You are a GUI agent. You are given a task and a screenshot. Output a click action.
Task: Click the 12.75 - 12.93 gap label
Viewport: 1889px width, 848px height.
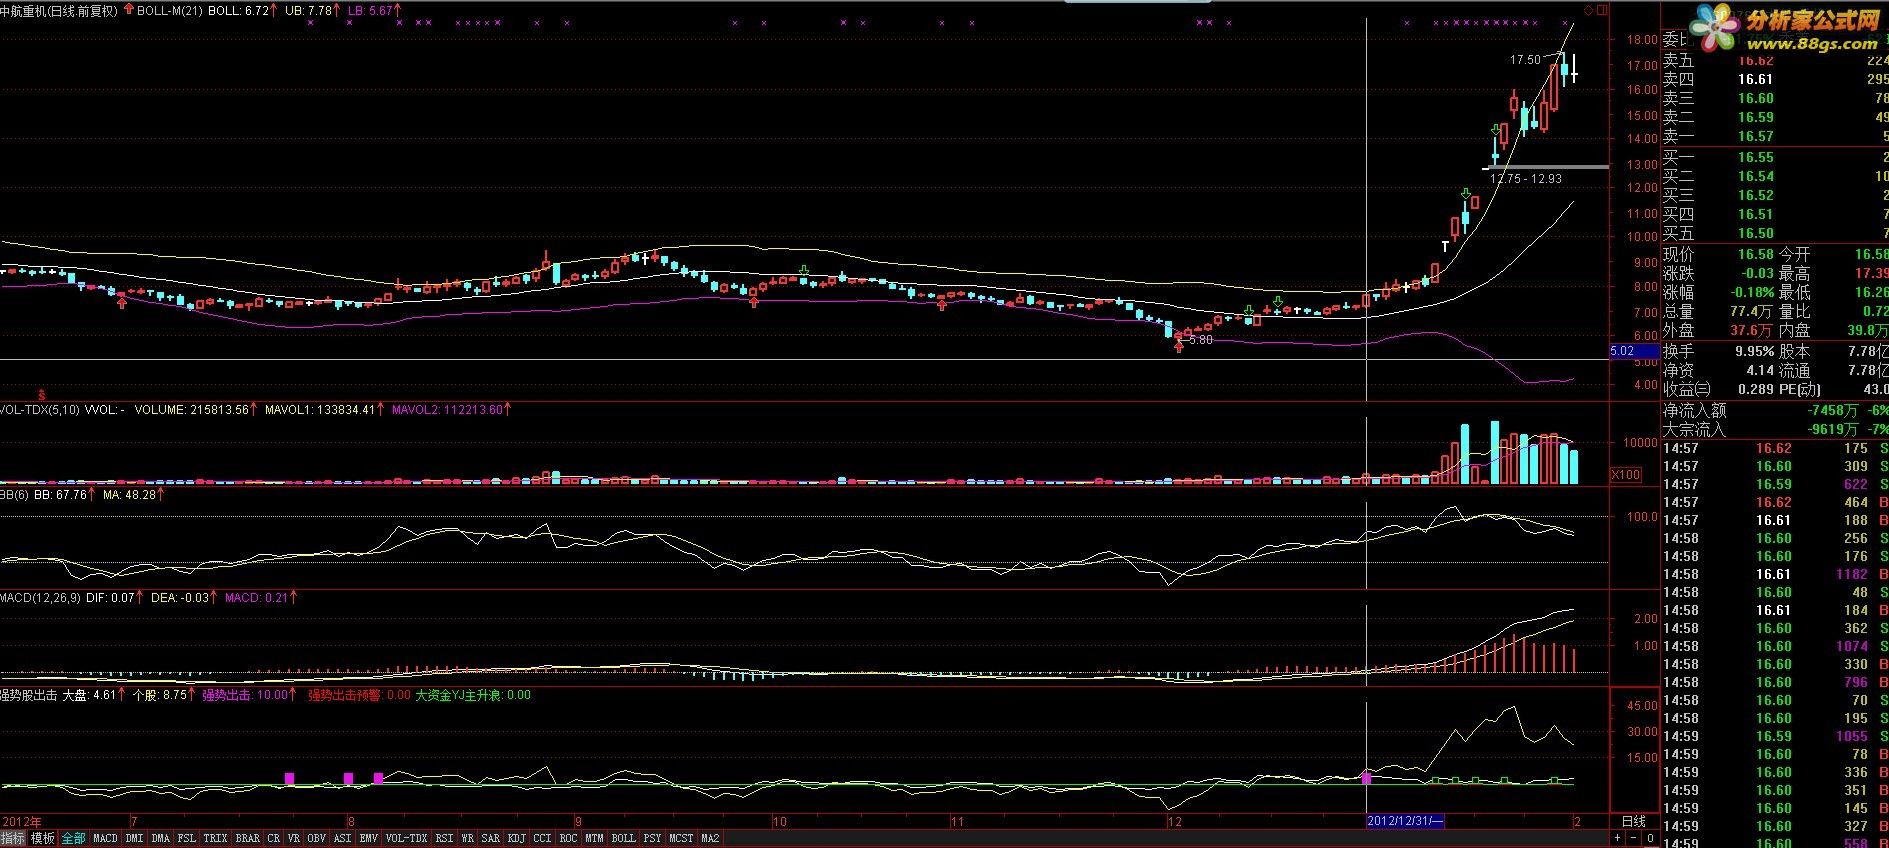point(1525,179)
